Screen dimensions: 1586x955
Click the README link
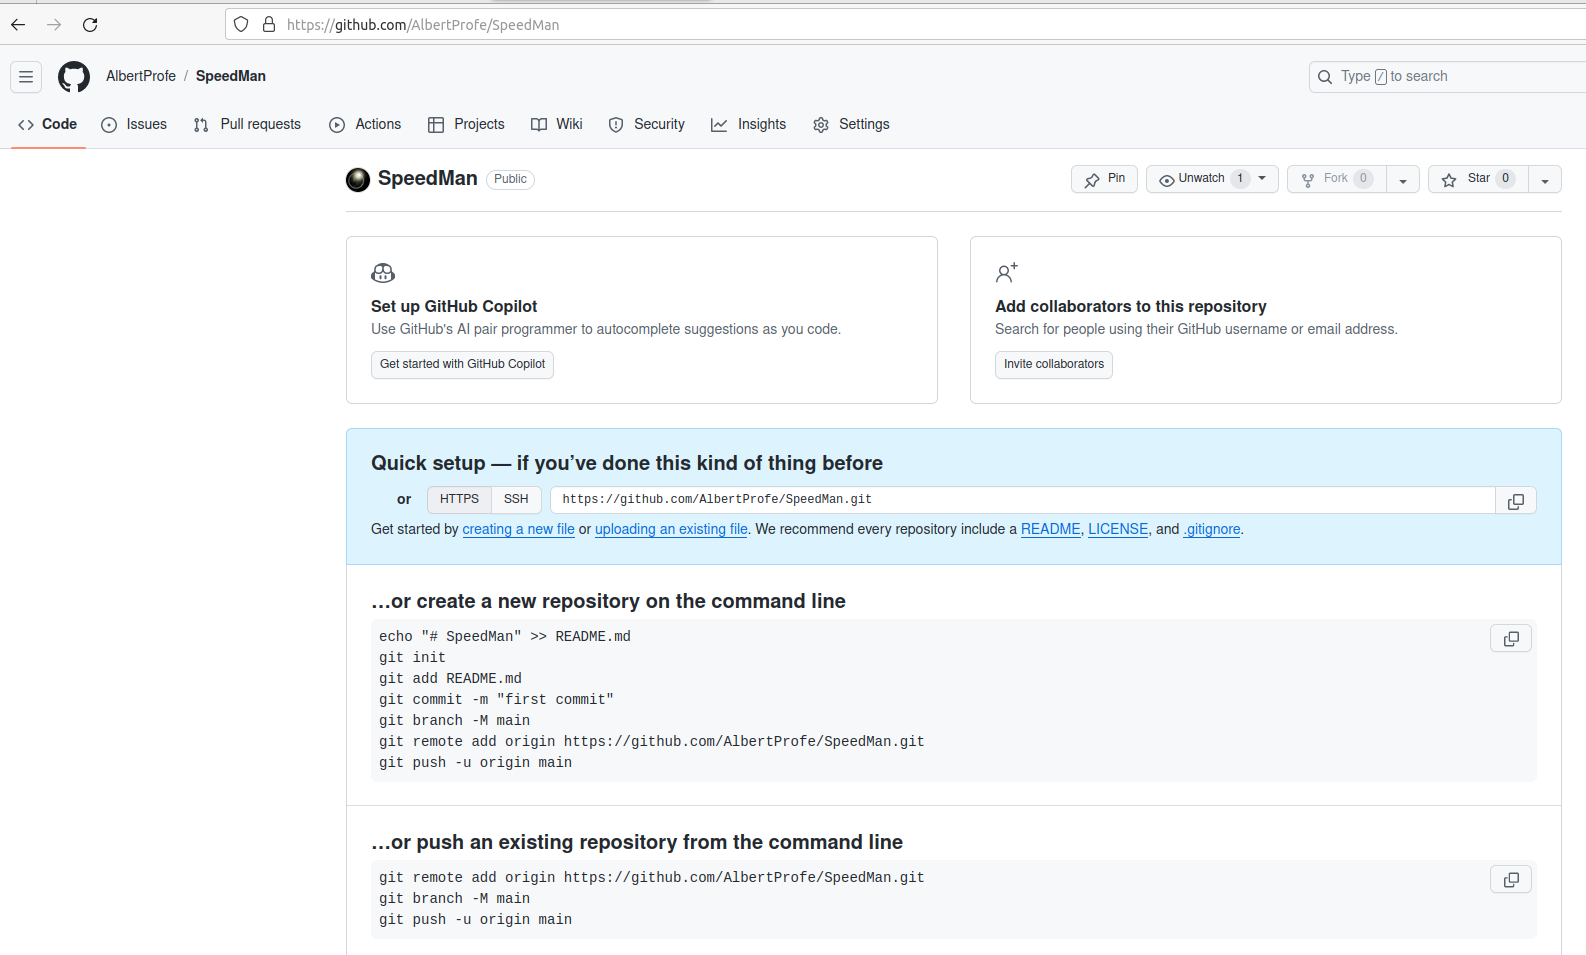1050,529
